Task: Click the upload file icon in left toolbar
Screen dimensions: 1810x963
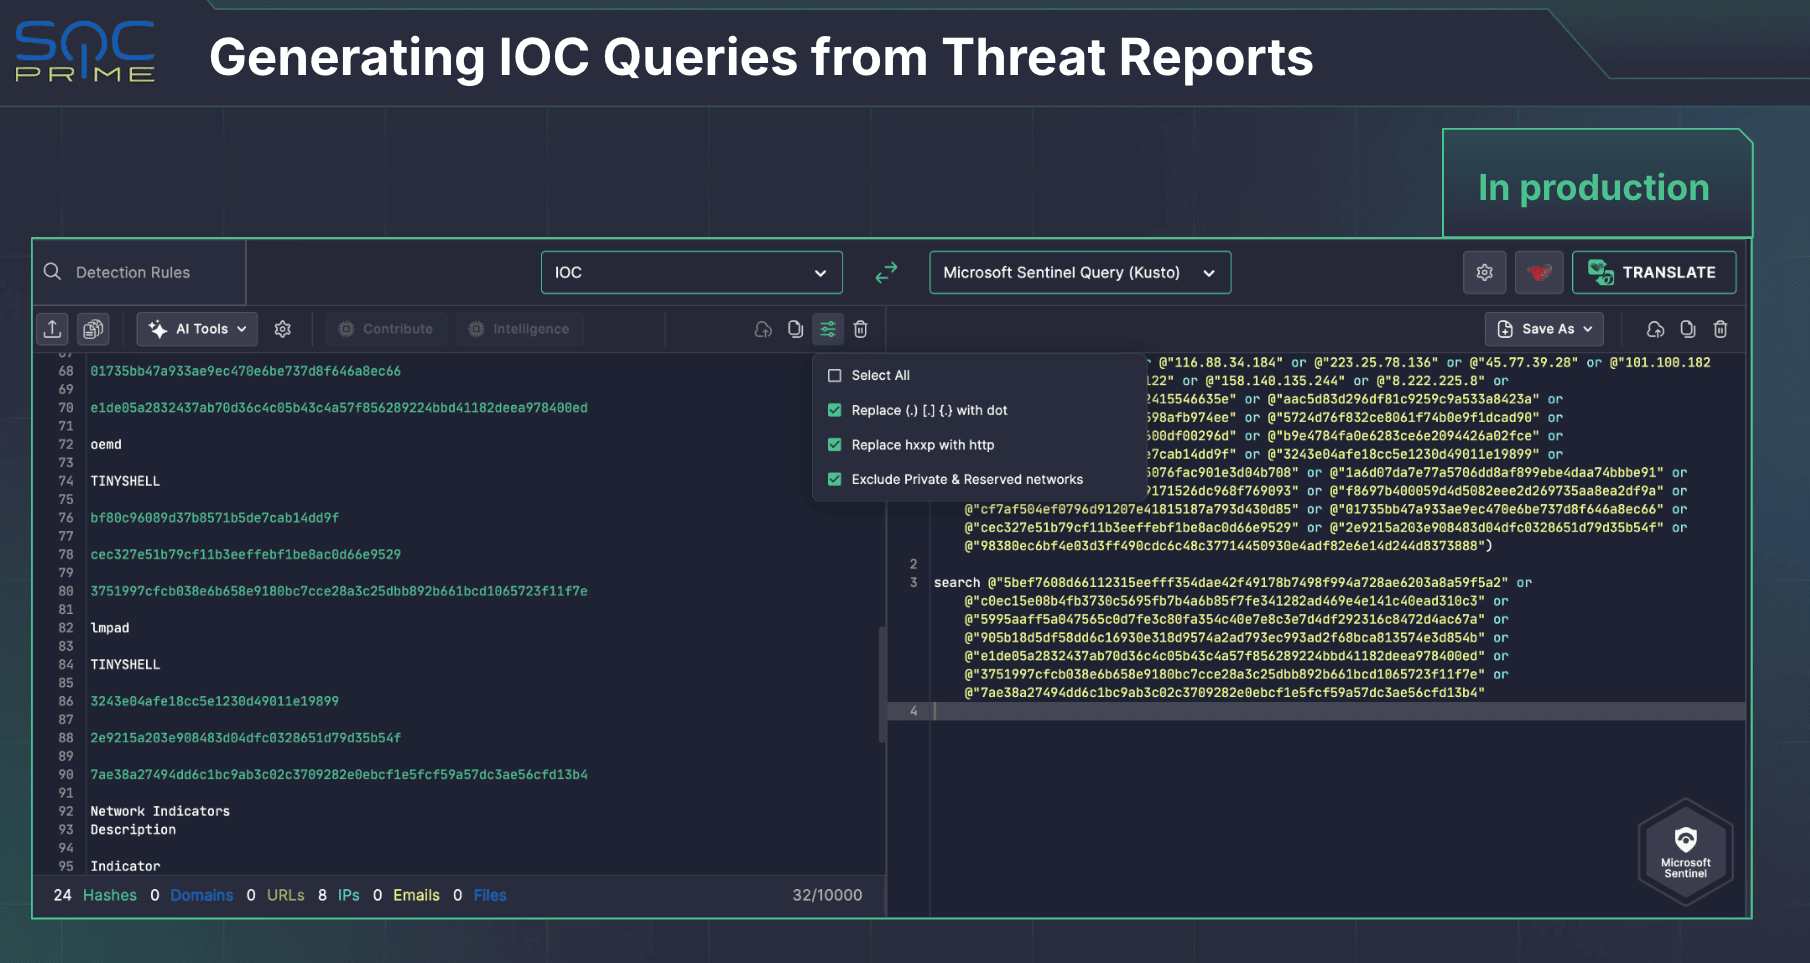Action: 53,329
